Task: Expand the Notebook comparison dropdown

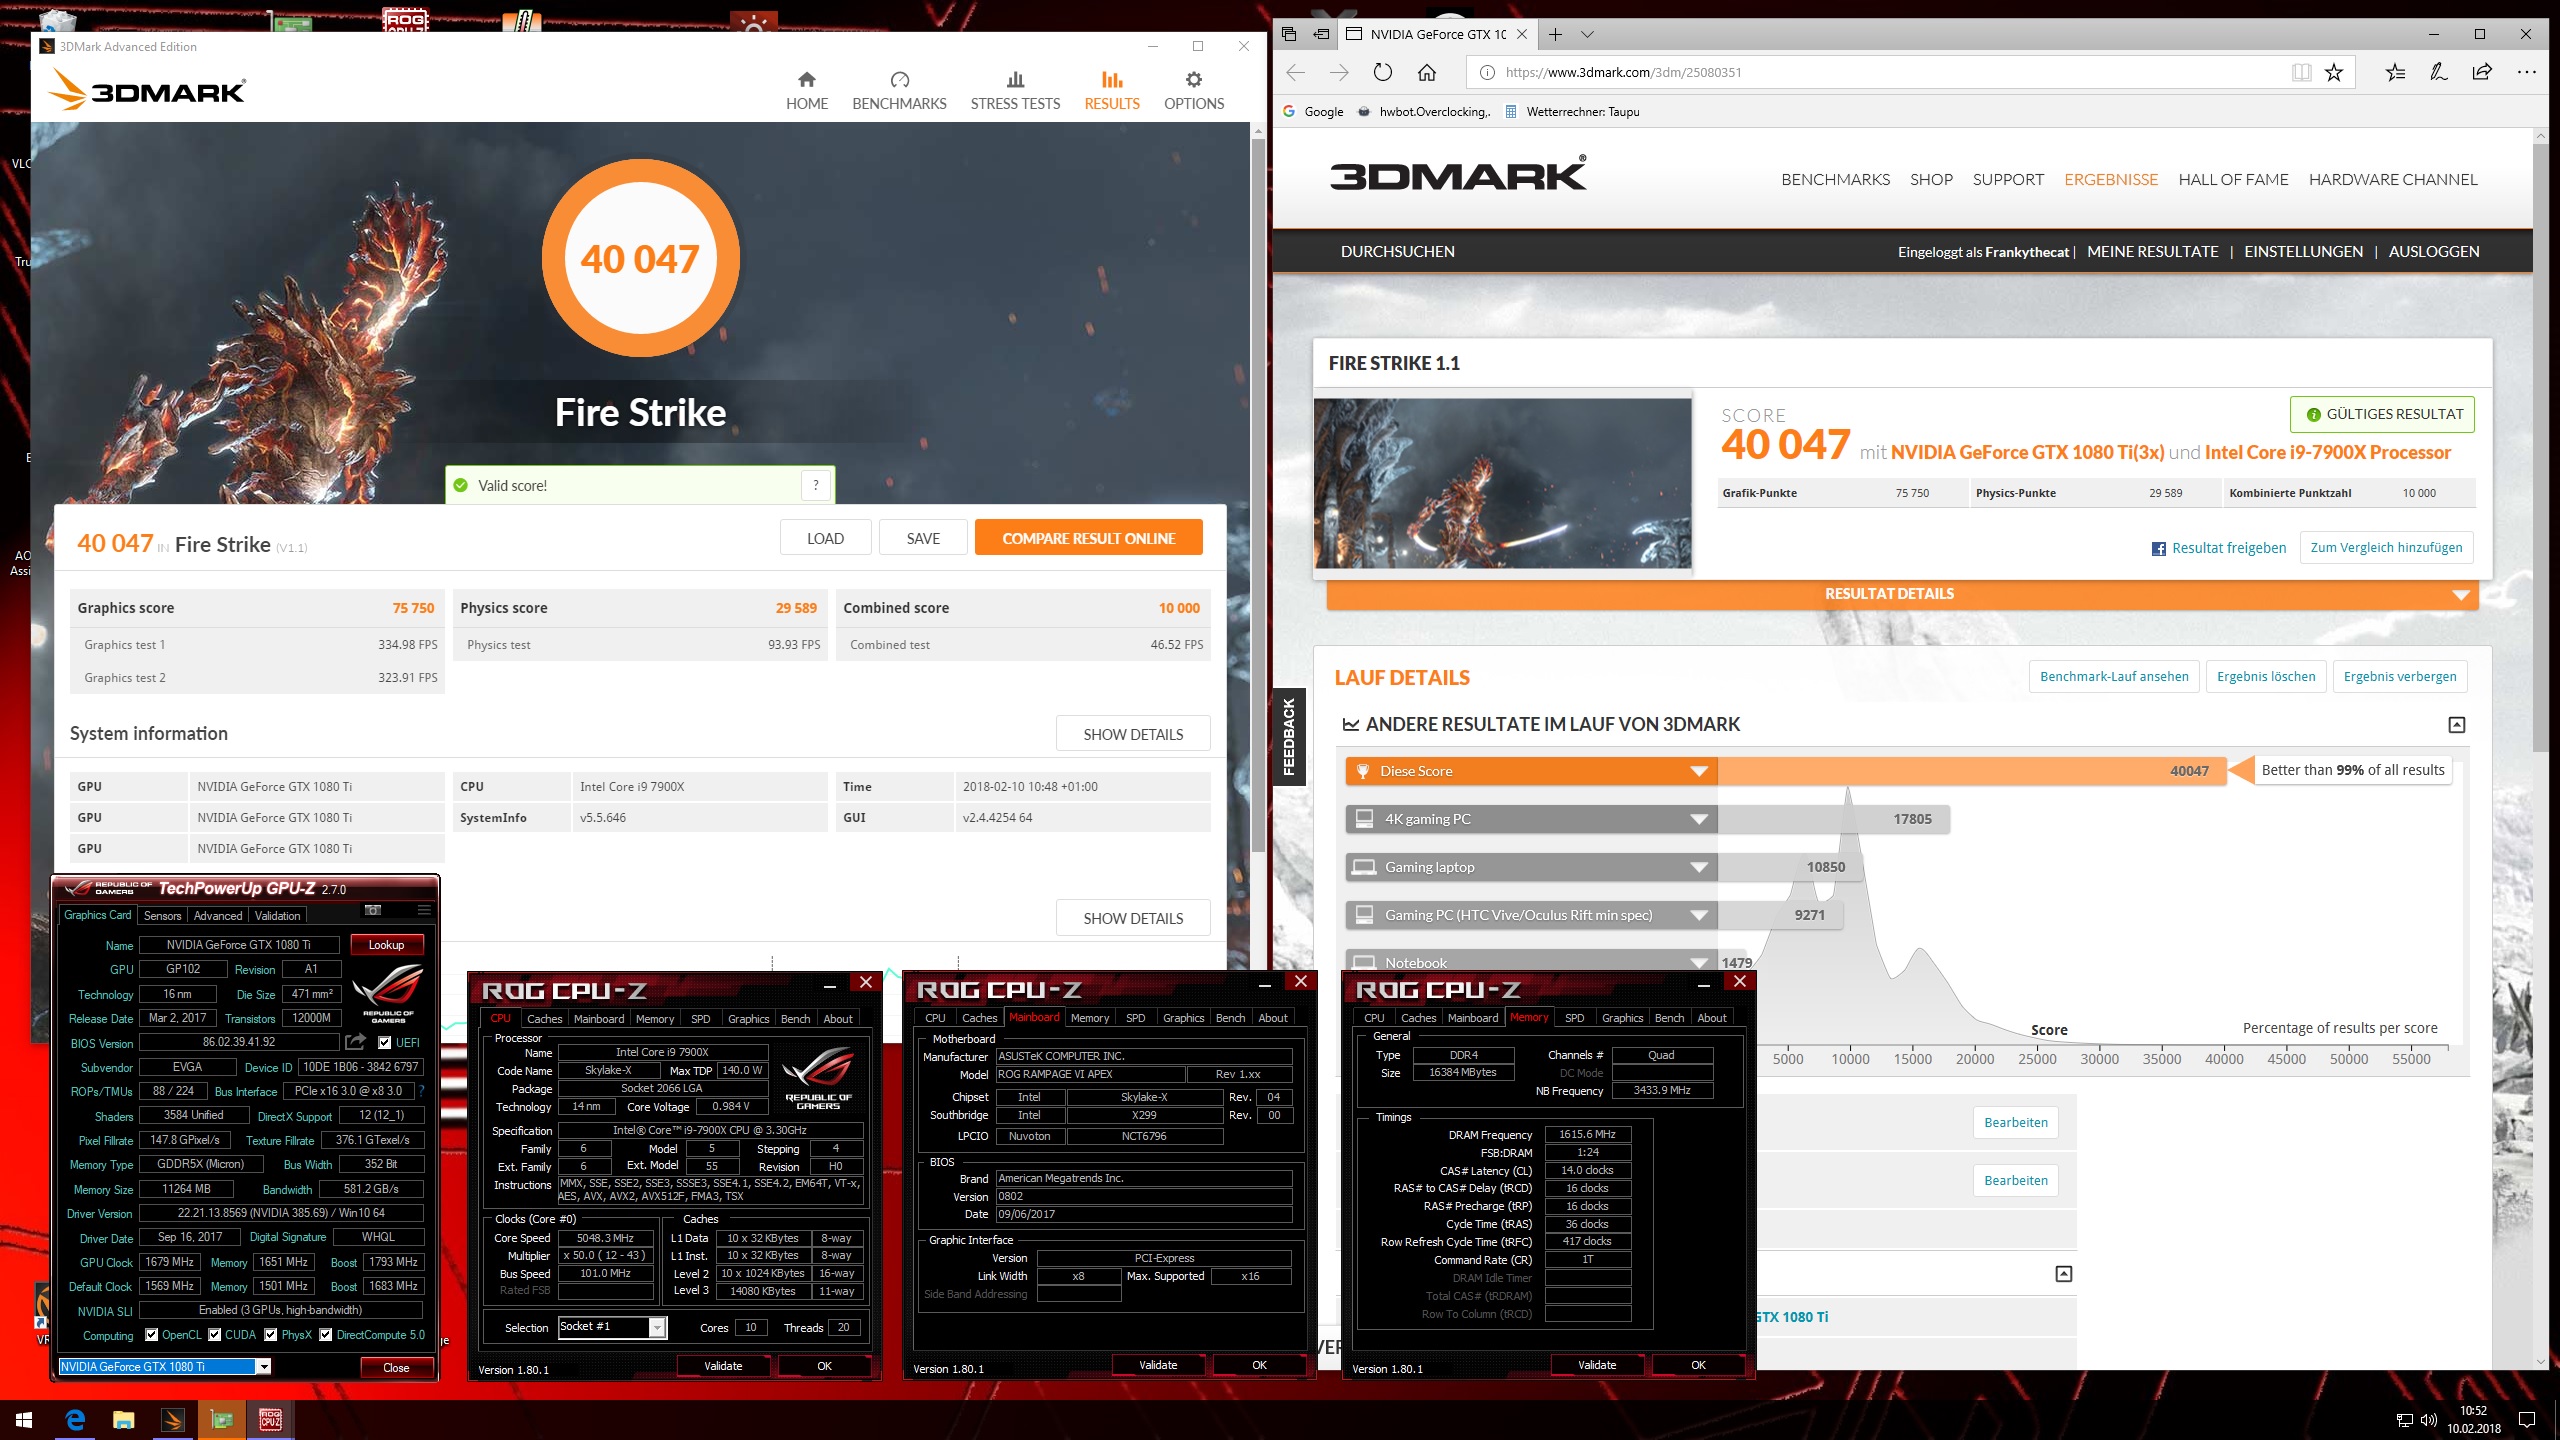Action: coord(1698,962)
